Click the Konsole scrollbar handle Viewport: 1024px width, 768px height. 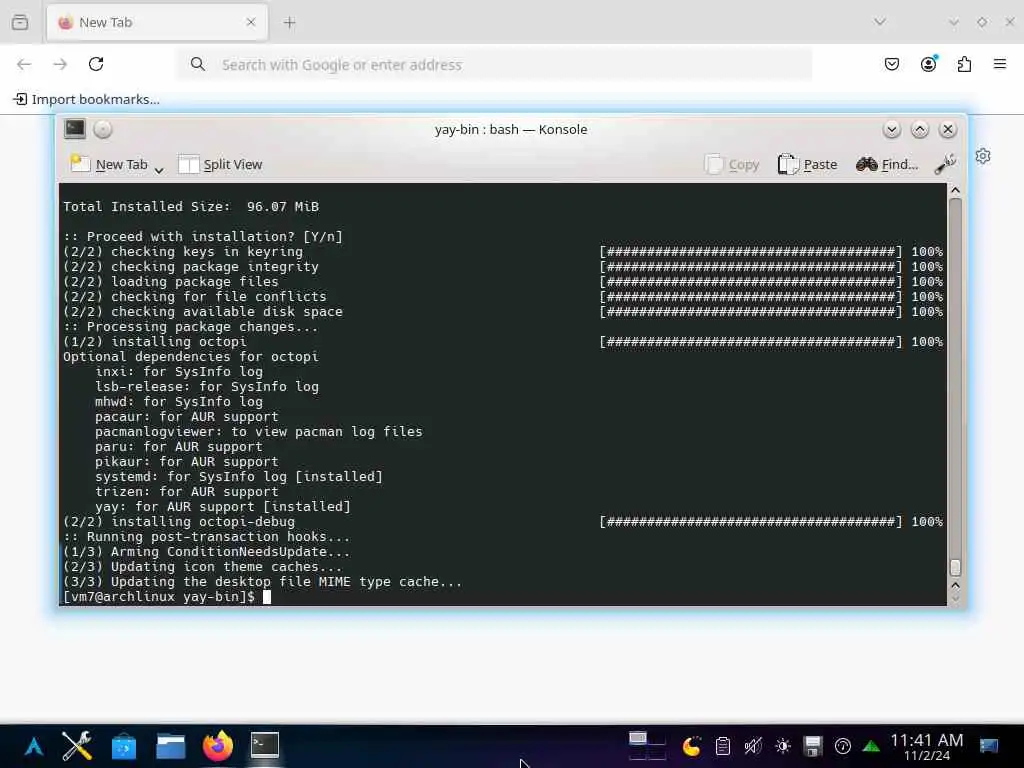pyautogui.click(x=955, y=567)
